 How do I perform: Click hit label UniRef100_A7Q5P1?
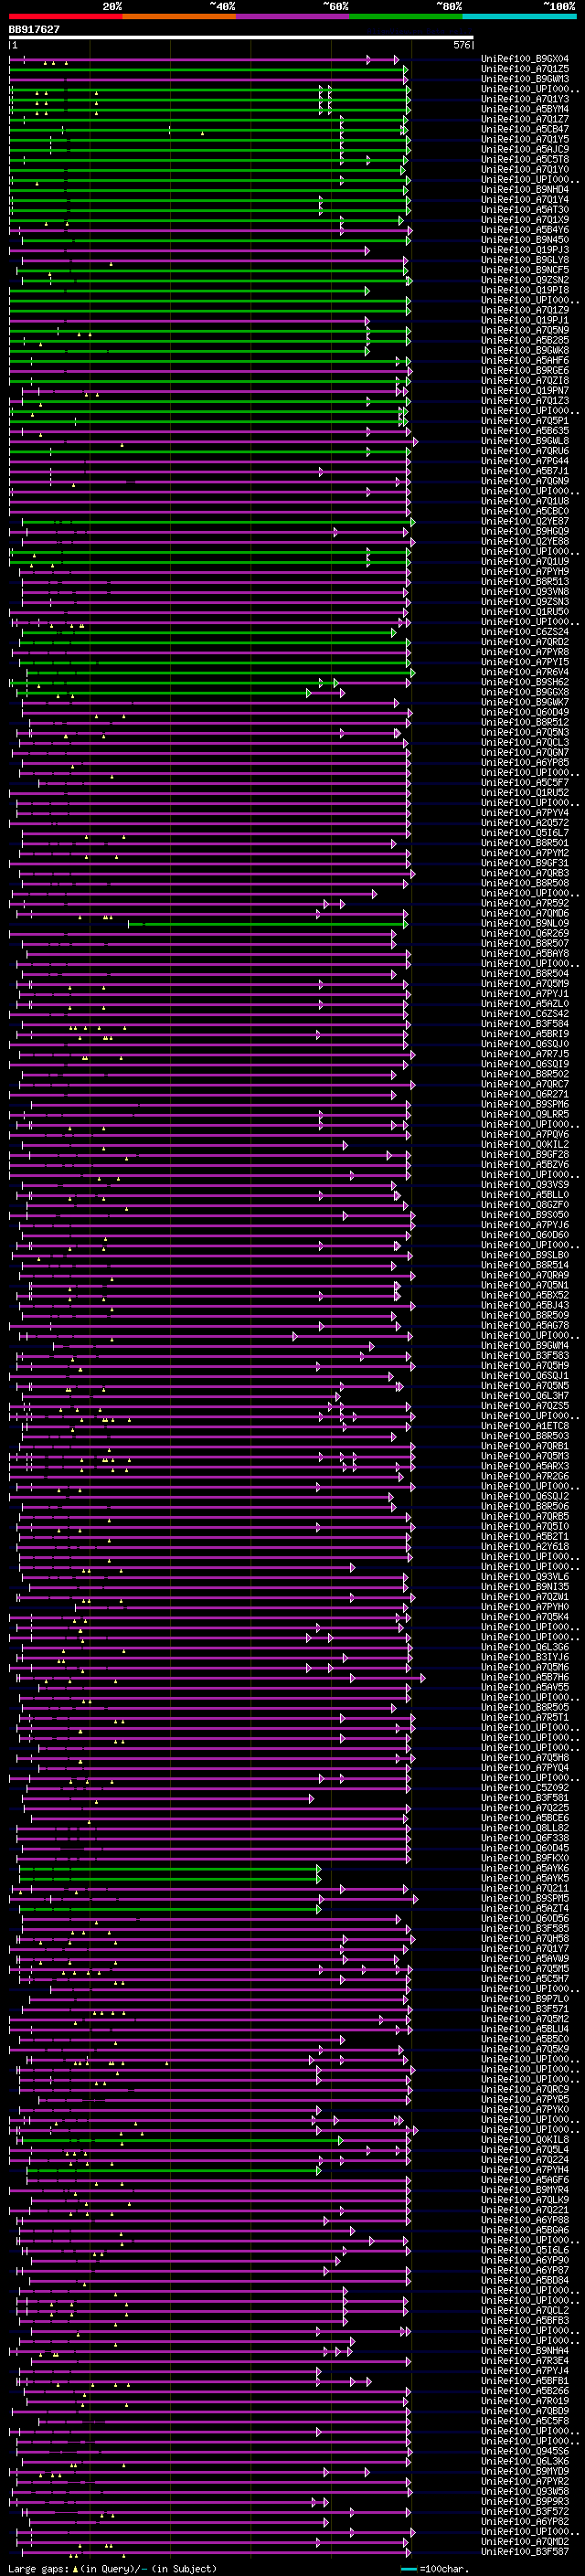coord(525,421)
